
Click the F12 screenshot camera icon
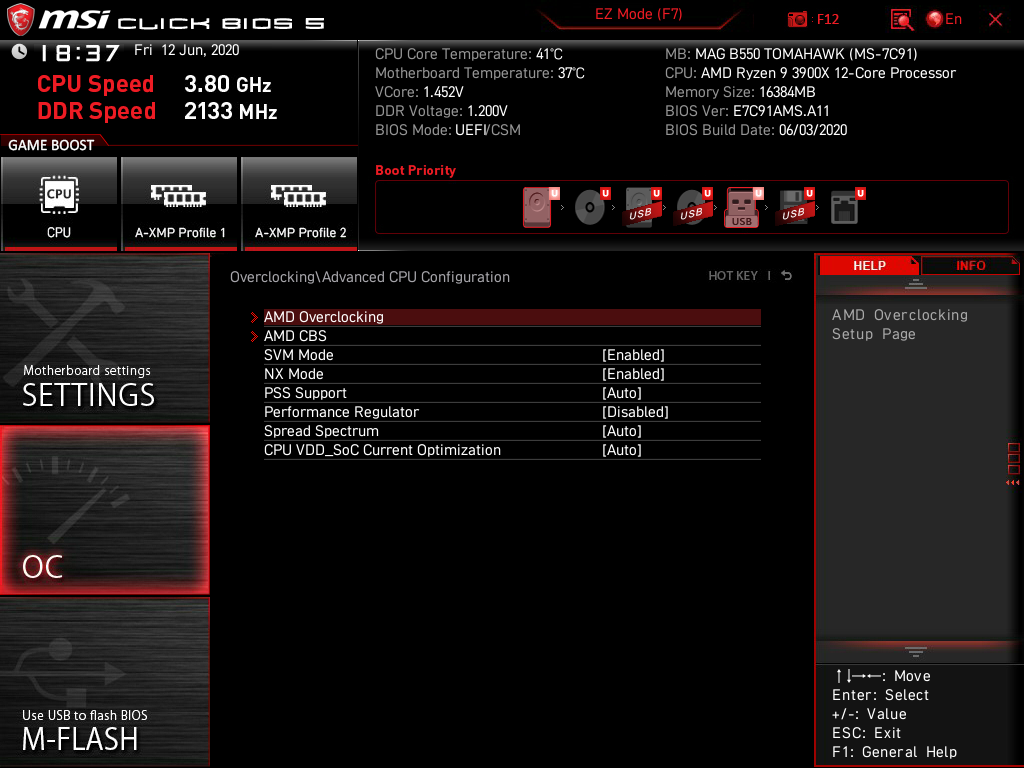[x=797, y=20]
